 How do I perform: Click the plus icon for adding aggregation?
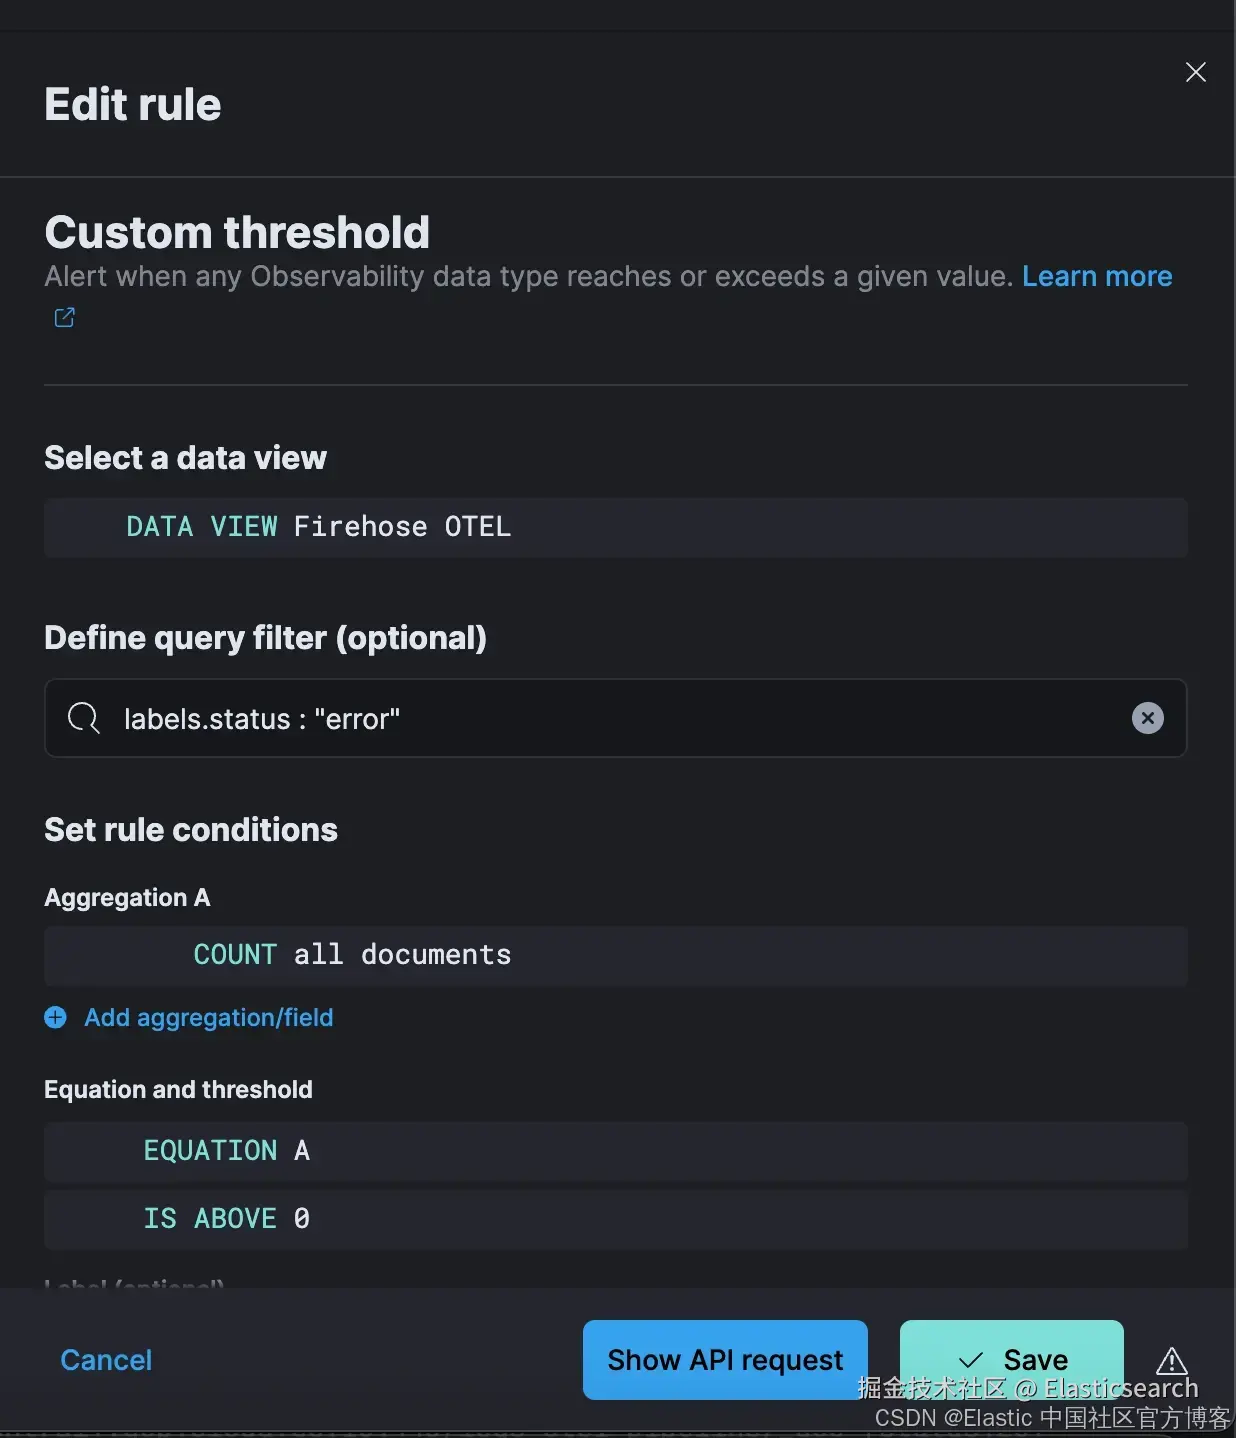pos(56,1017)
